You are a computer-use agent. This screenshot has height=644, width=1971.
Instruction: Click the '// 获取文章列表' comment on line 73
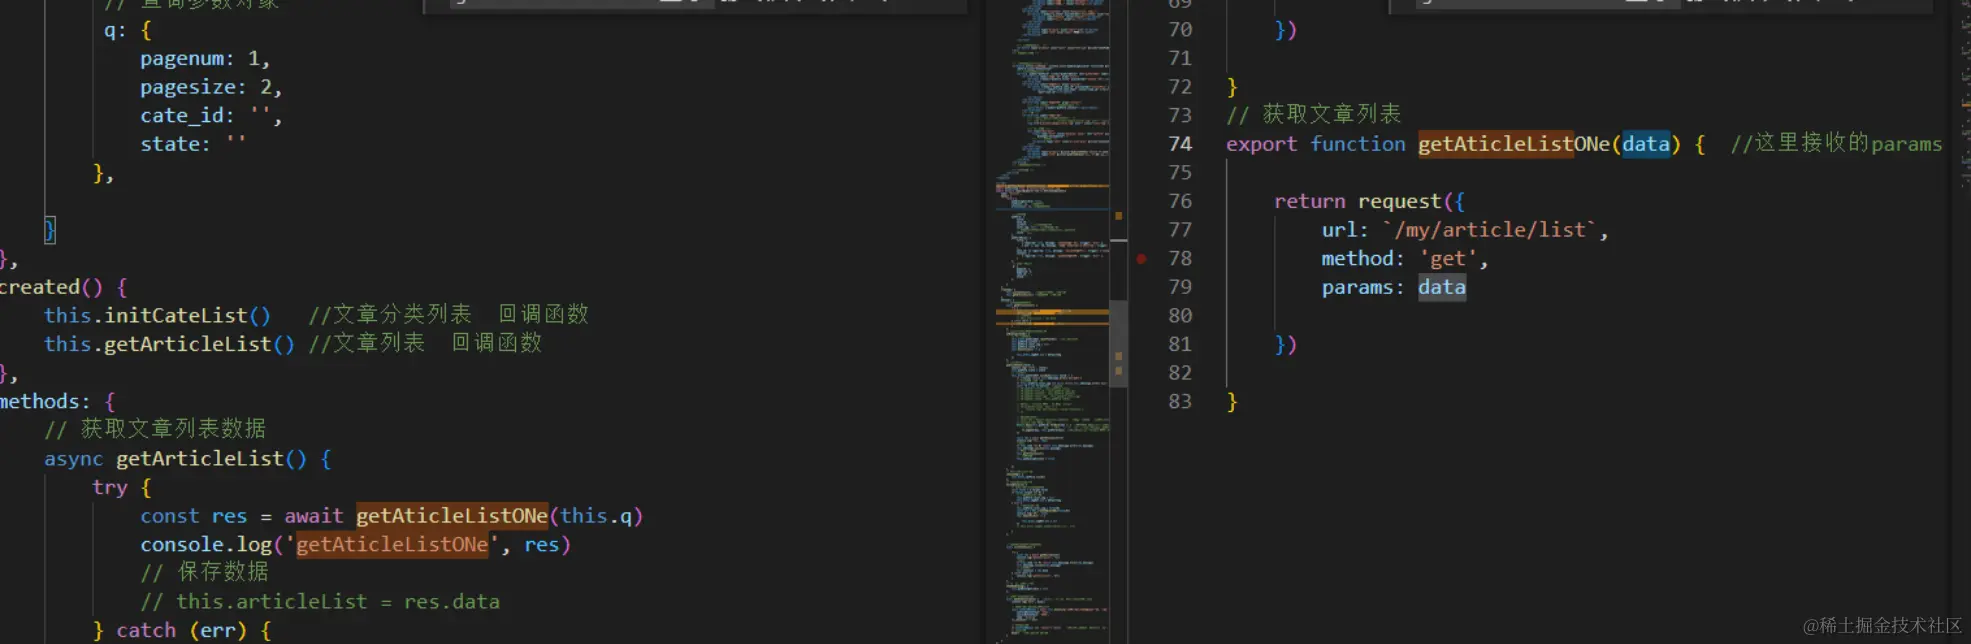click(1314, 115)
